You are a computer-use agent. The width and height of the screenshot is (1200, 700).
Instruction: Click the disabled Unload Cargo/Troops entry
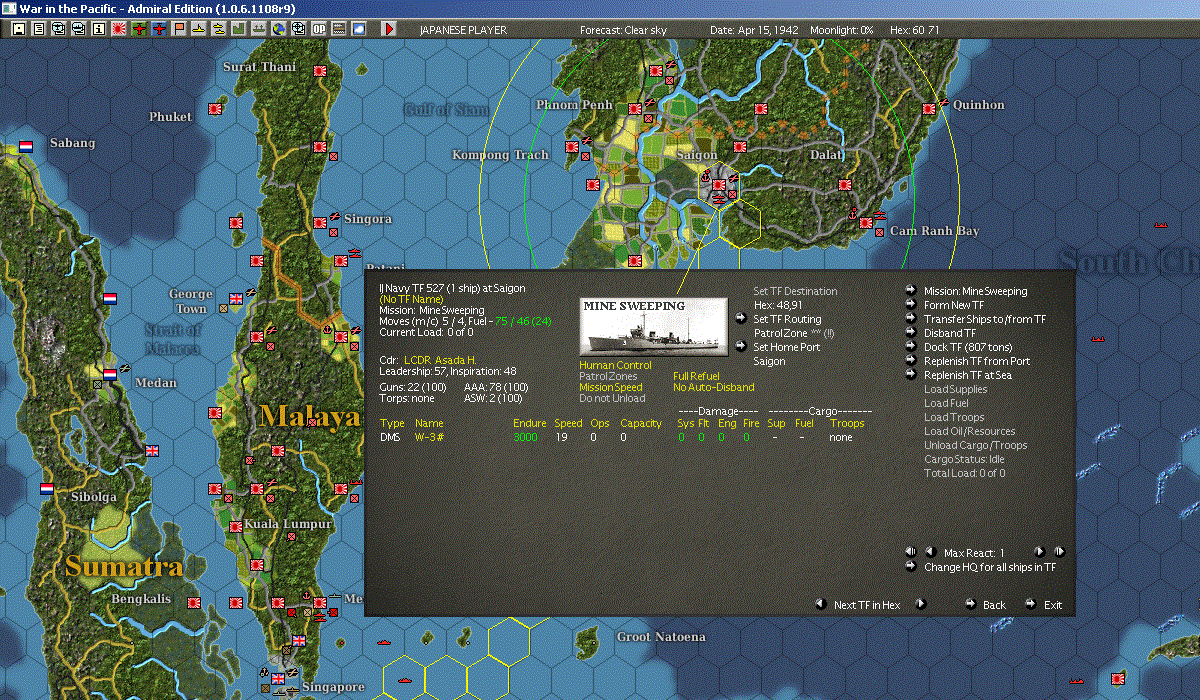pyautogui.click(x=975, y=445)
